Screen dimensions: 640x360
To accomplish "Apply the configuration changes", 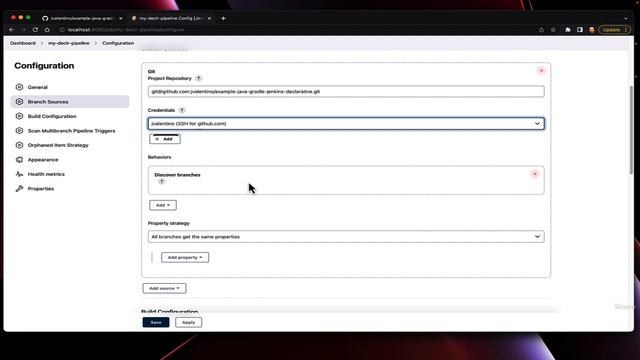I will 189,322.
